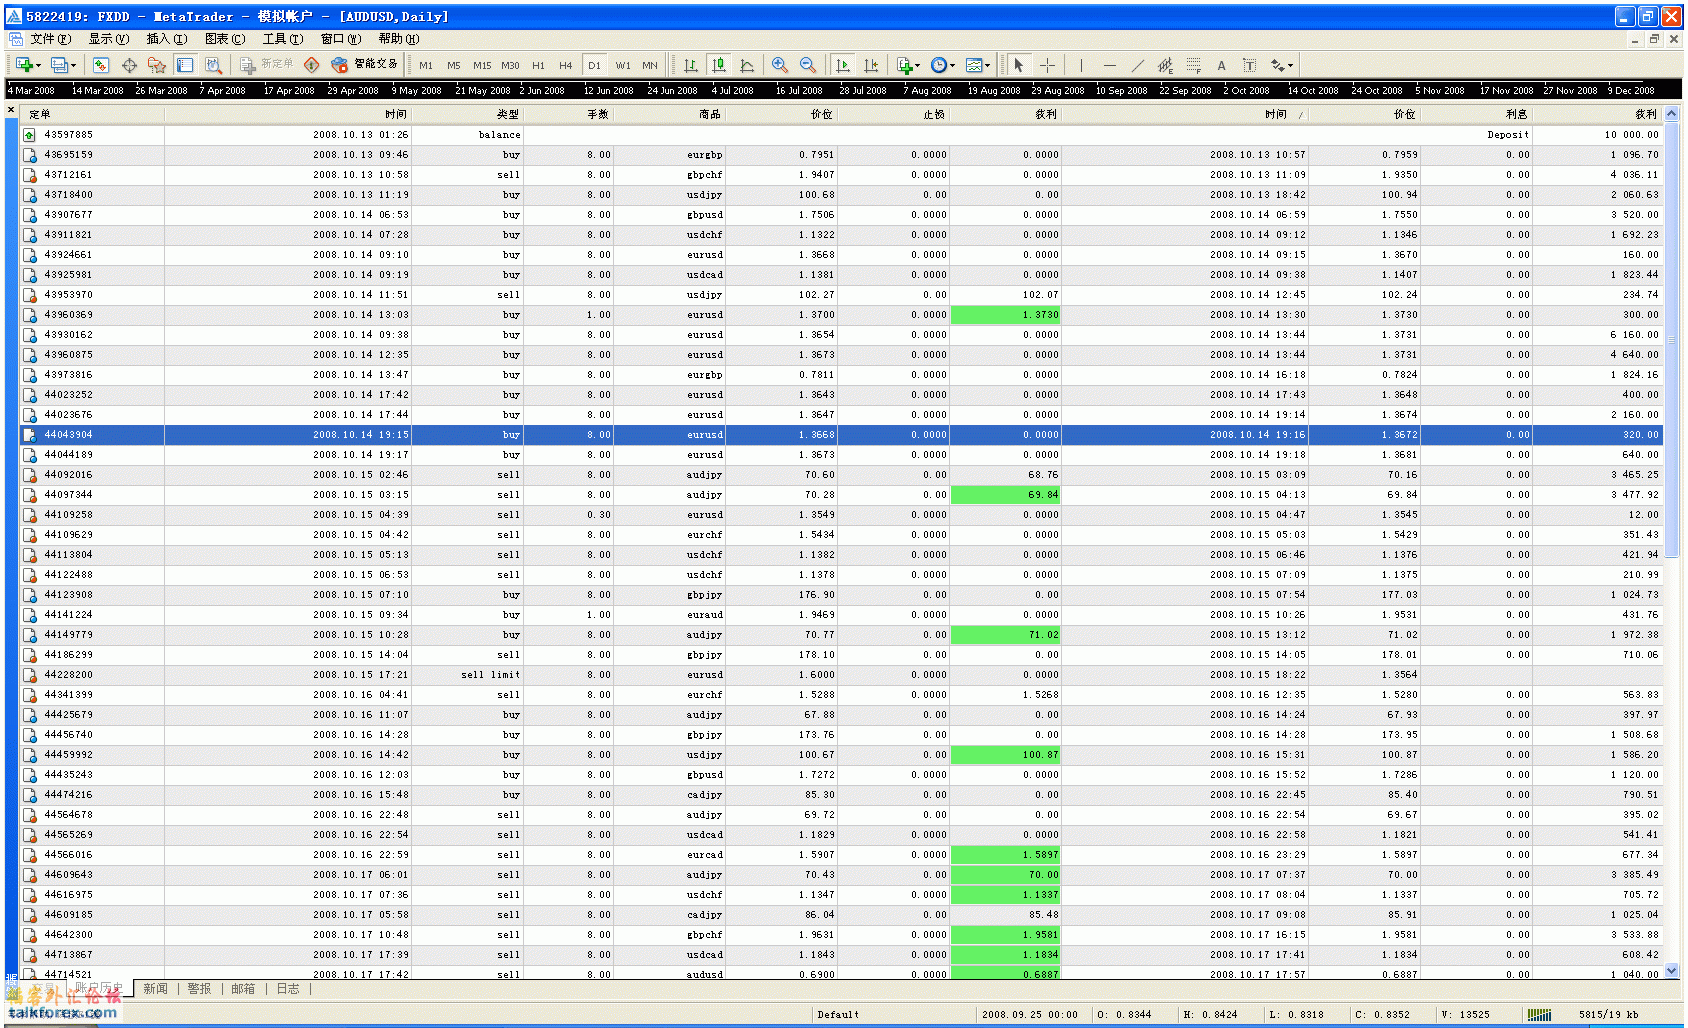
Task: Expand the indicators dropdown arrow
Action: point(918,66)
